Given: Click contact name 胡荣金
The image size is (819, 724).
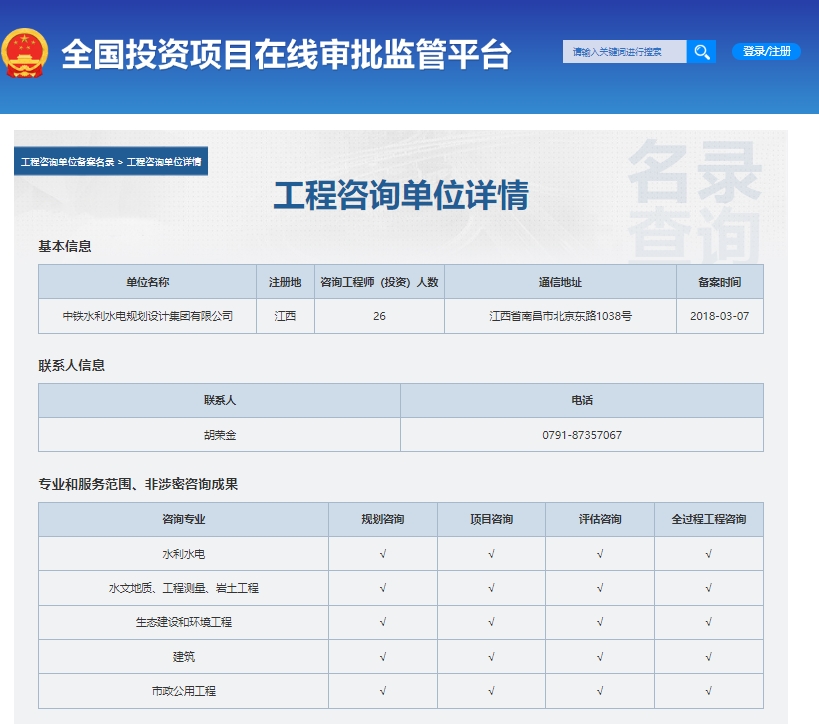Looking at the screenshot, I should click(x=220, y=435).
